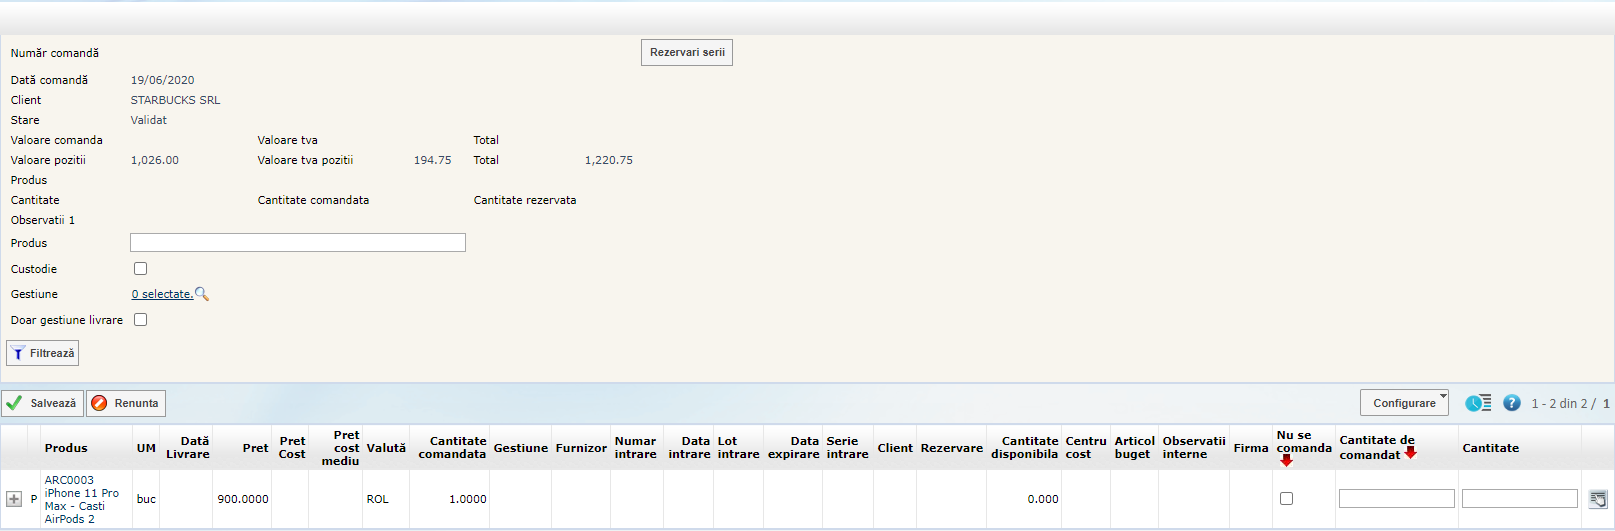Open the '0 selectate.' Gestiune link
Image resolution: width=1615 pixels, height=531 pixels.
pyautogui.click(x=162, y=294)
